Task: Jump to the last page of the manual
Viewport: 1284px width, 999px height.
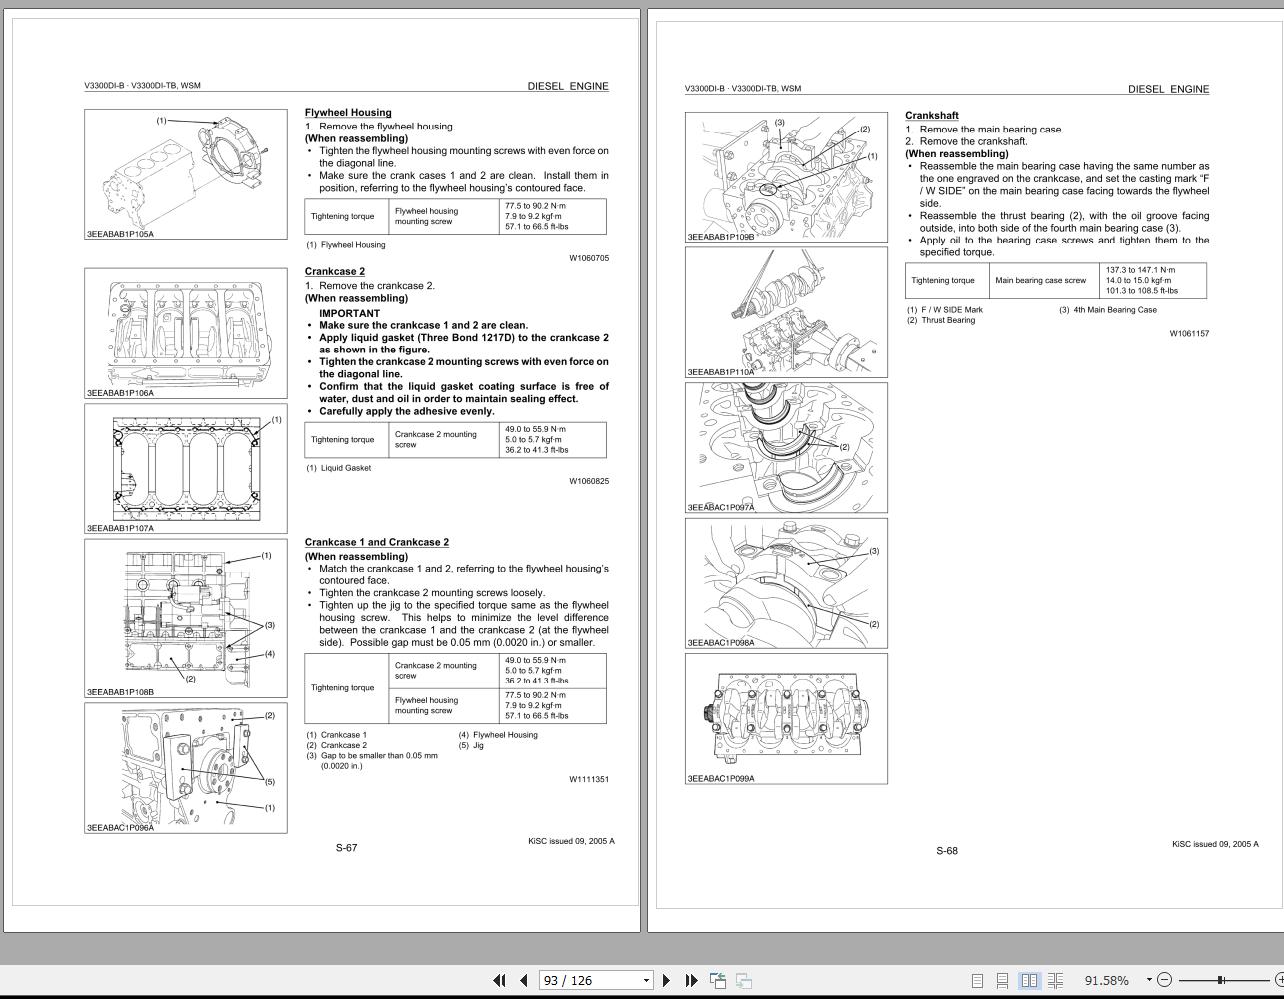Action: tap(692, 981)
